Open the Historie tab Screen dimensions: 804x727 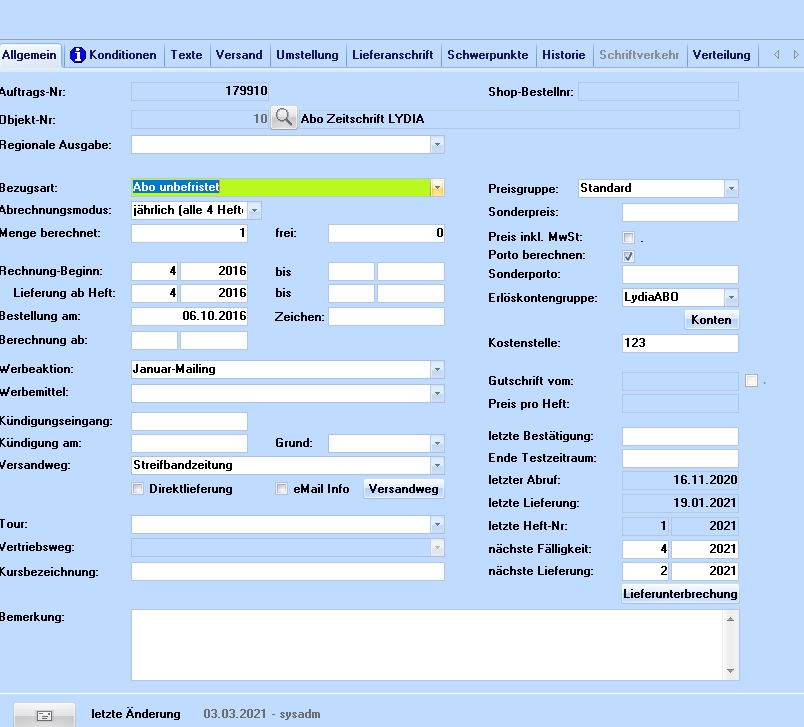pyautogui.click(x=564, y=55)
